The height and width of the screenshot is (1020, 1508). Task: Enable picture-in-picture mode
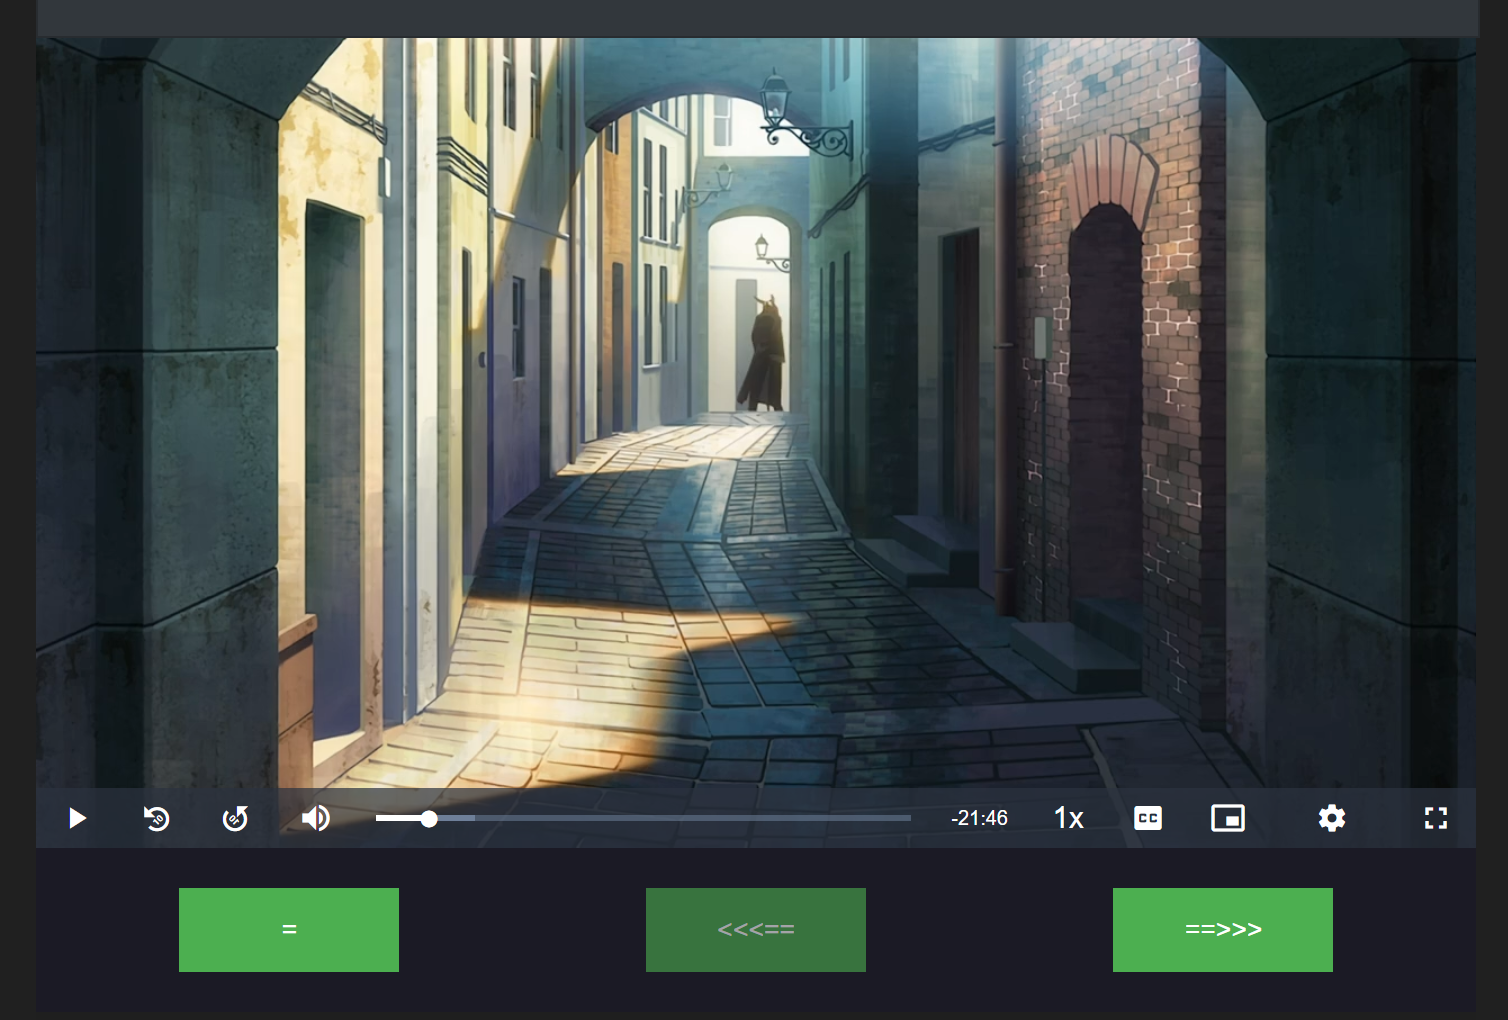coord(1228,818)
